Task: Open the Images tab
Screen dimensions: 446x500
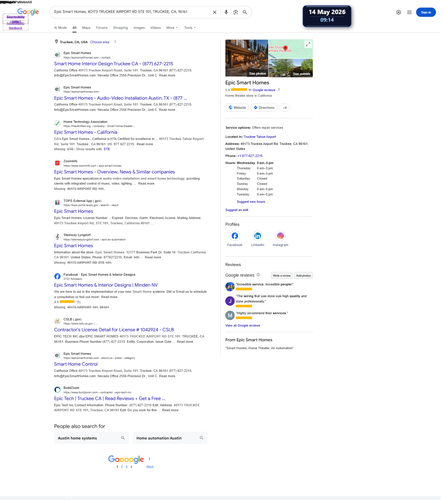Action: (140, 28)
